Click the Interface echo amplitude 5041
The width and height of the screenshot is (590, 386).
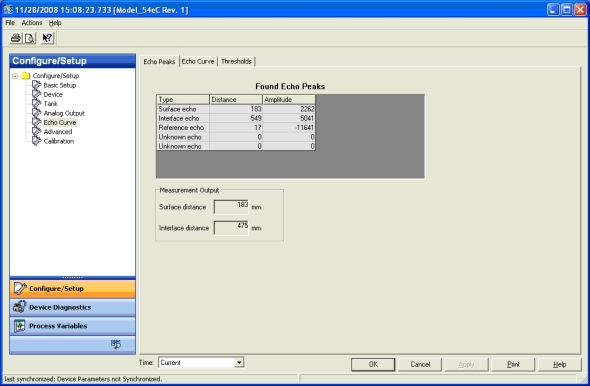click(x=289, y=119)
